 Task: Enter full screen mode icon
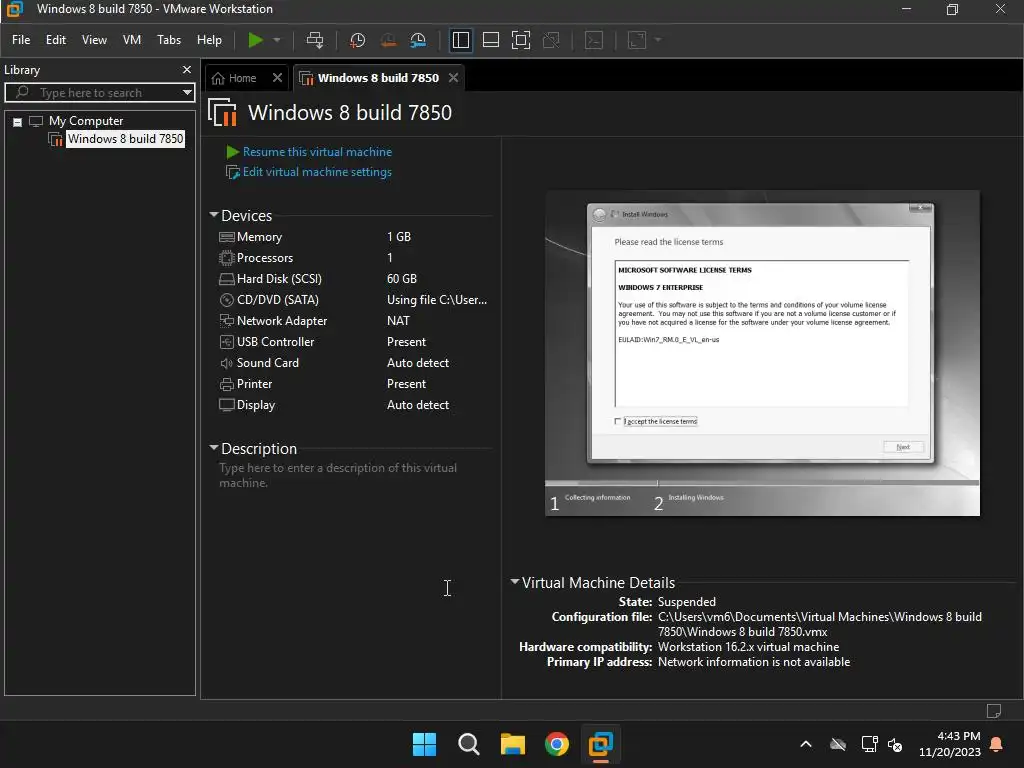pos(520,40)
